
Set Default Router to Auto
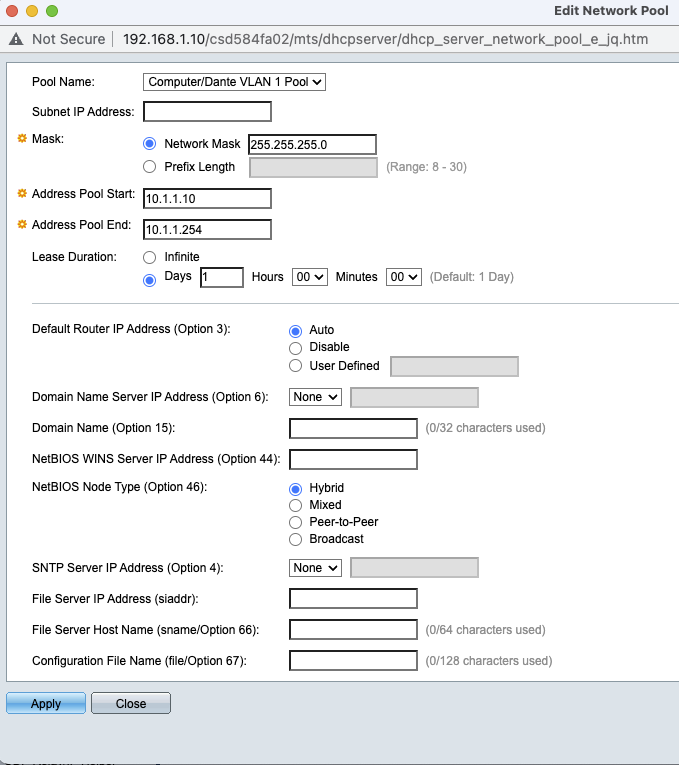(x=295, y=331)
